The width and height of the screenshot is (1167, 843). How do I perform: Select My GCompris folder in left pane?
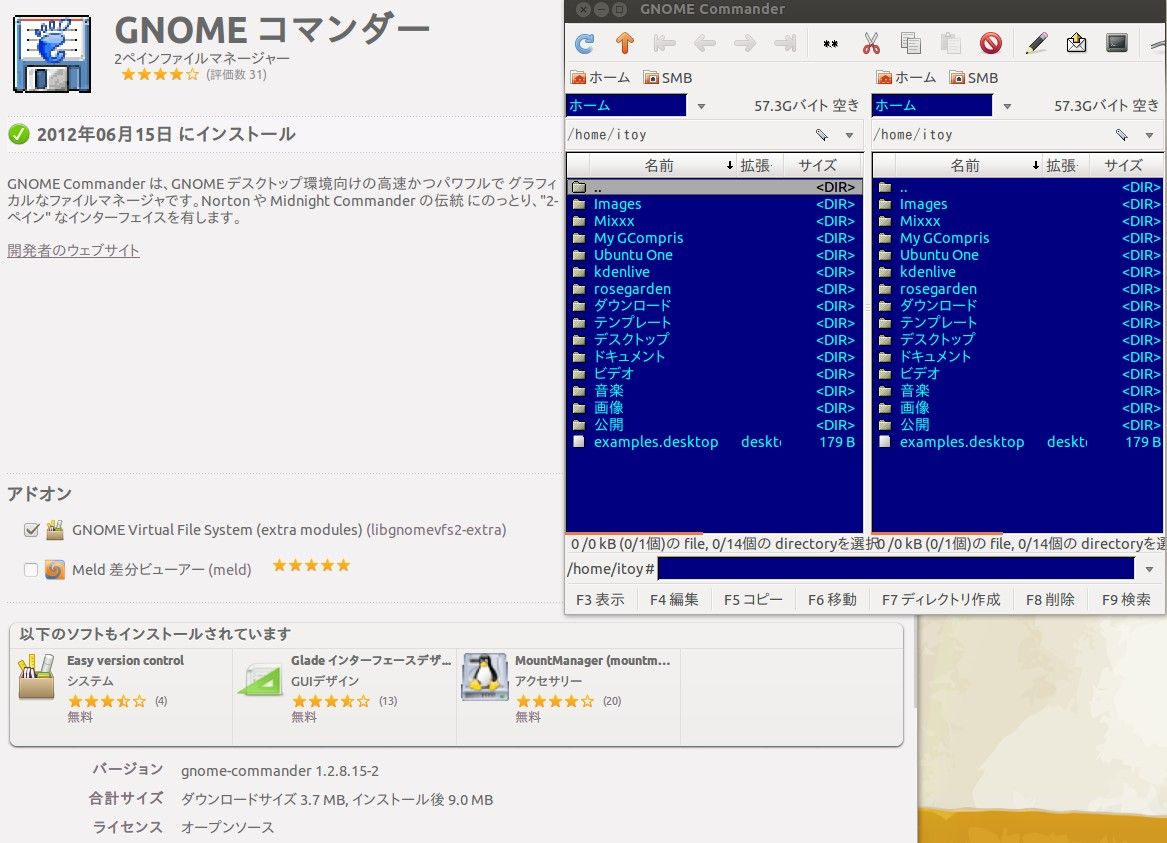[x=714, y=238]
